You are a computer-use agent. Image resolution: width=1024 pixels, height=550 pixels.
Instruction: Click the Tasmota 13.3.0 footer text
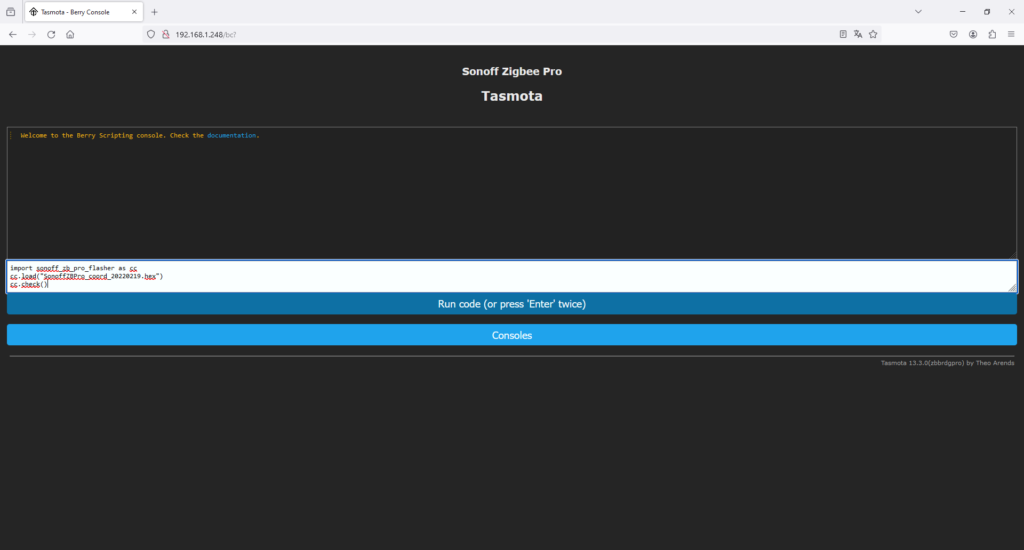click(947, 363)
